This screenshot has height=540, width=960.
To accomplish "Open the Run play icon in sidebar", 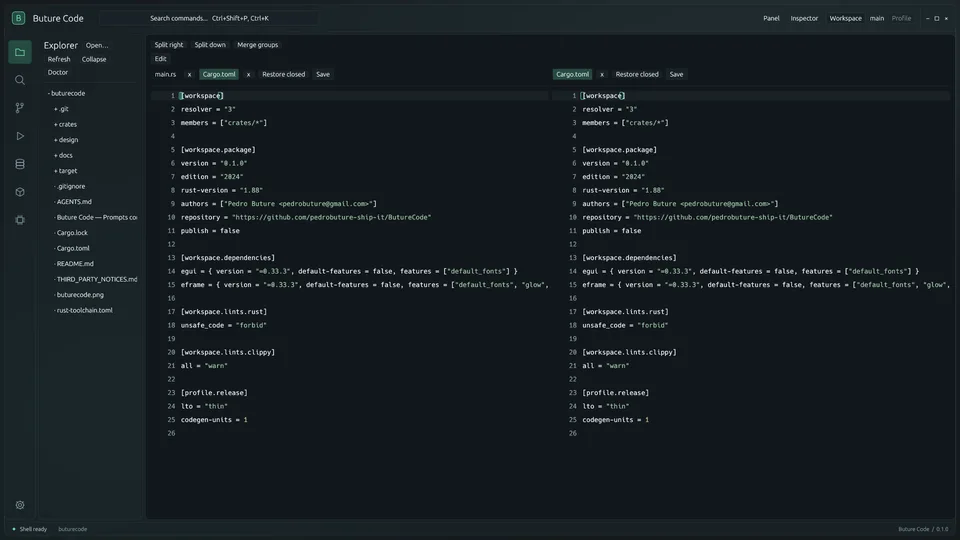I will point(20,136).
